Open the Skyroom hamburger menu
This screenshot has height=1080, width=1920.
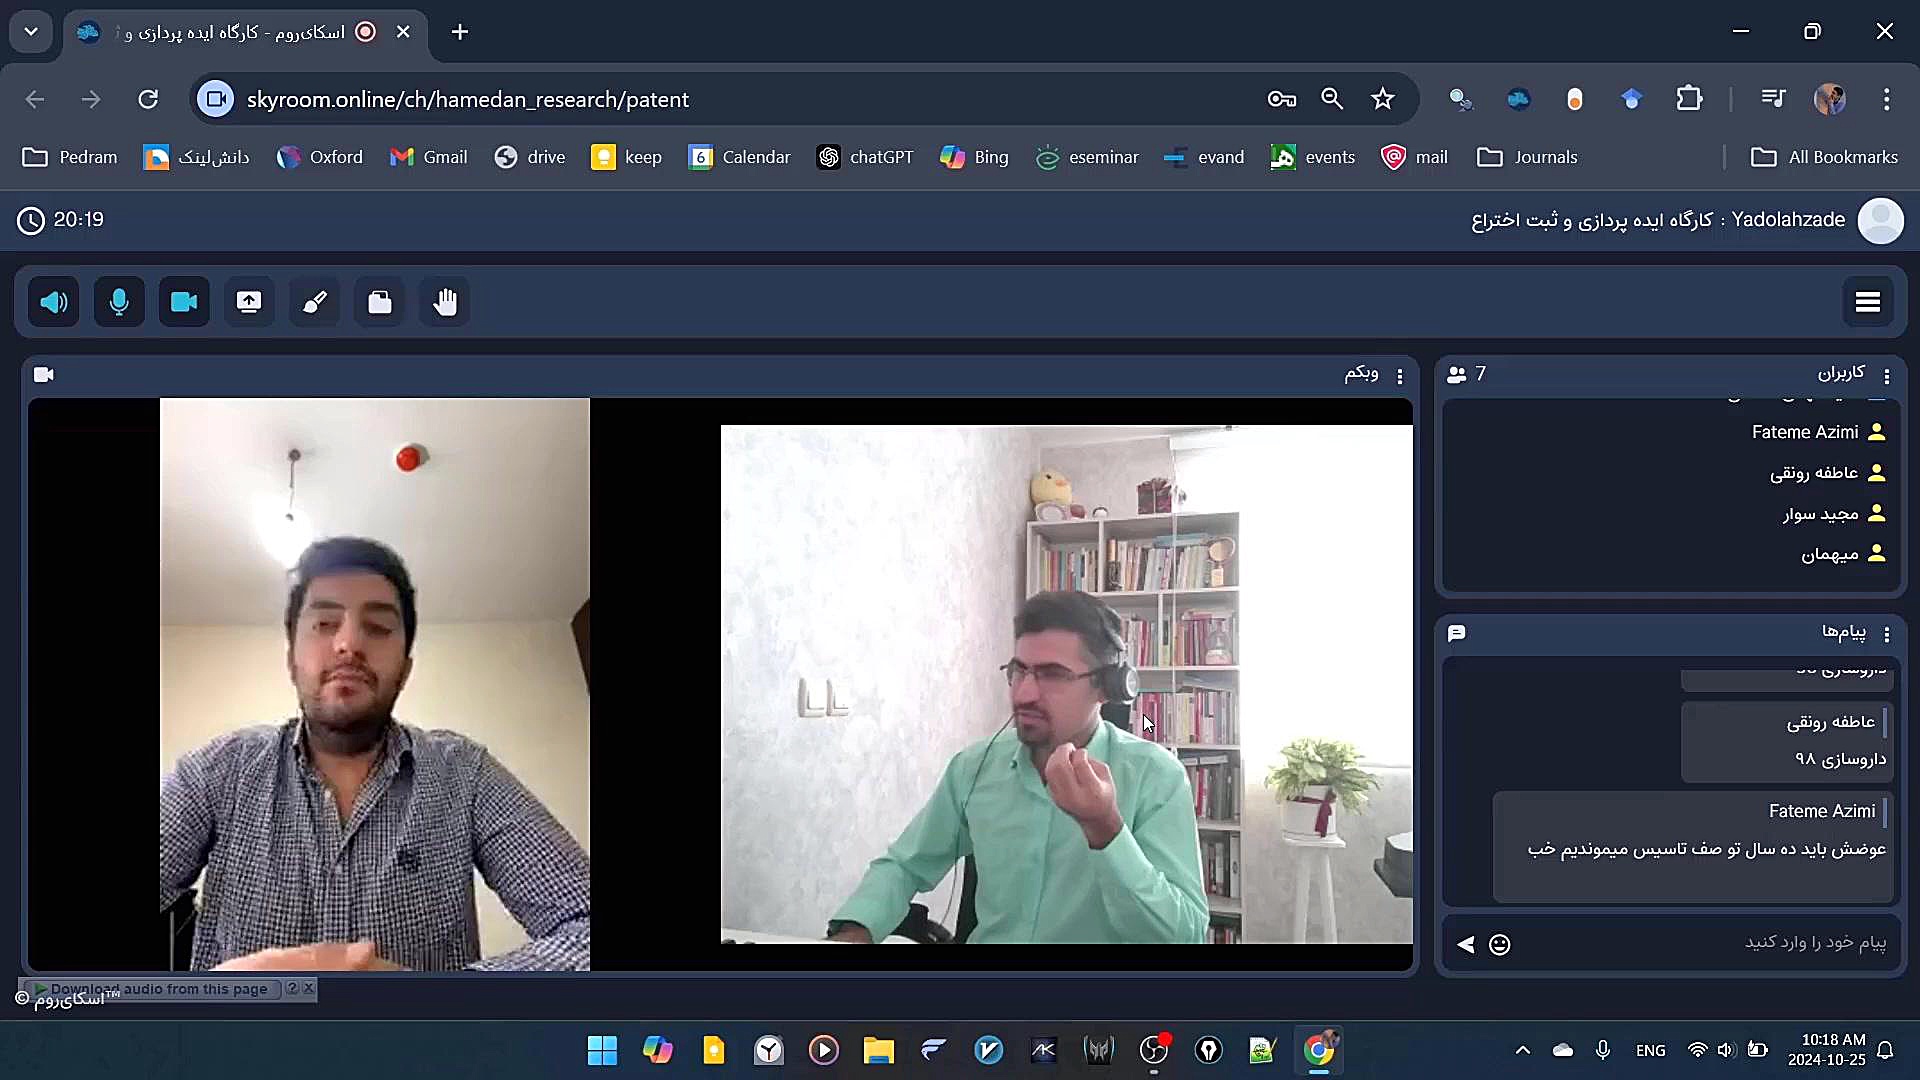1867,302
